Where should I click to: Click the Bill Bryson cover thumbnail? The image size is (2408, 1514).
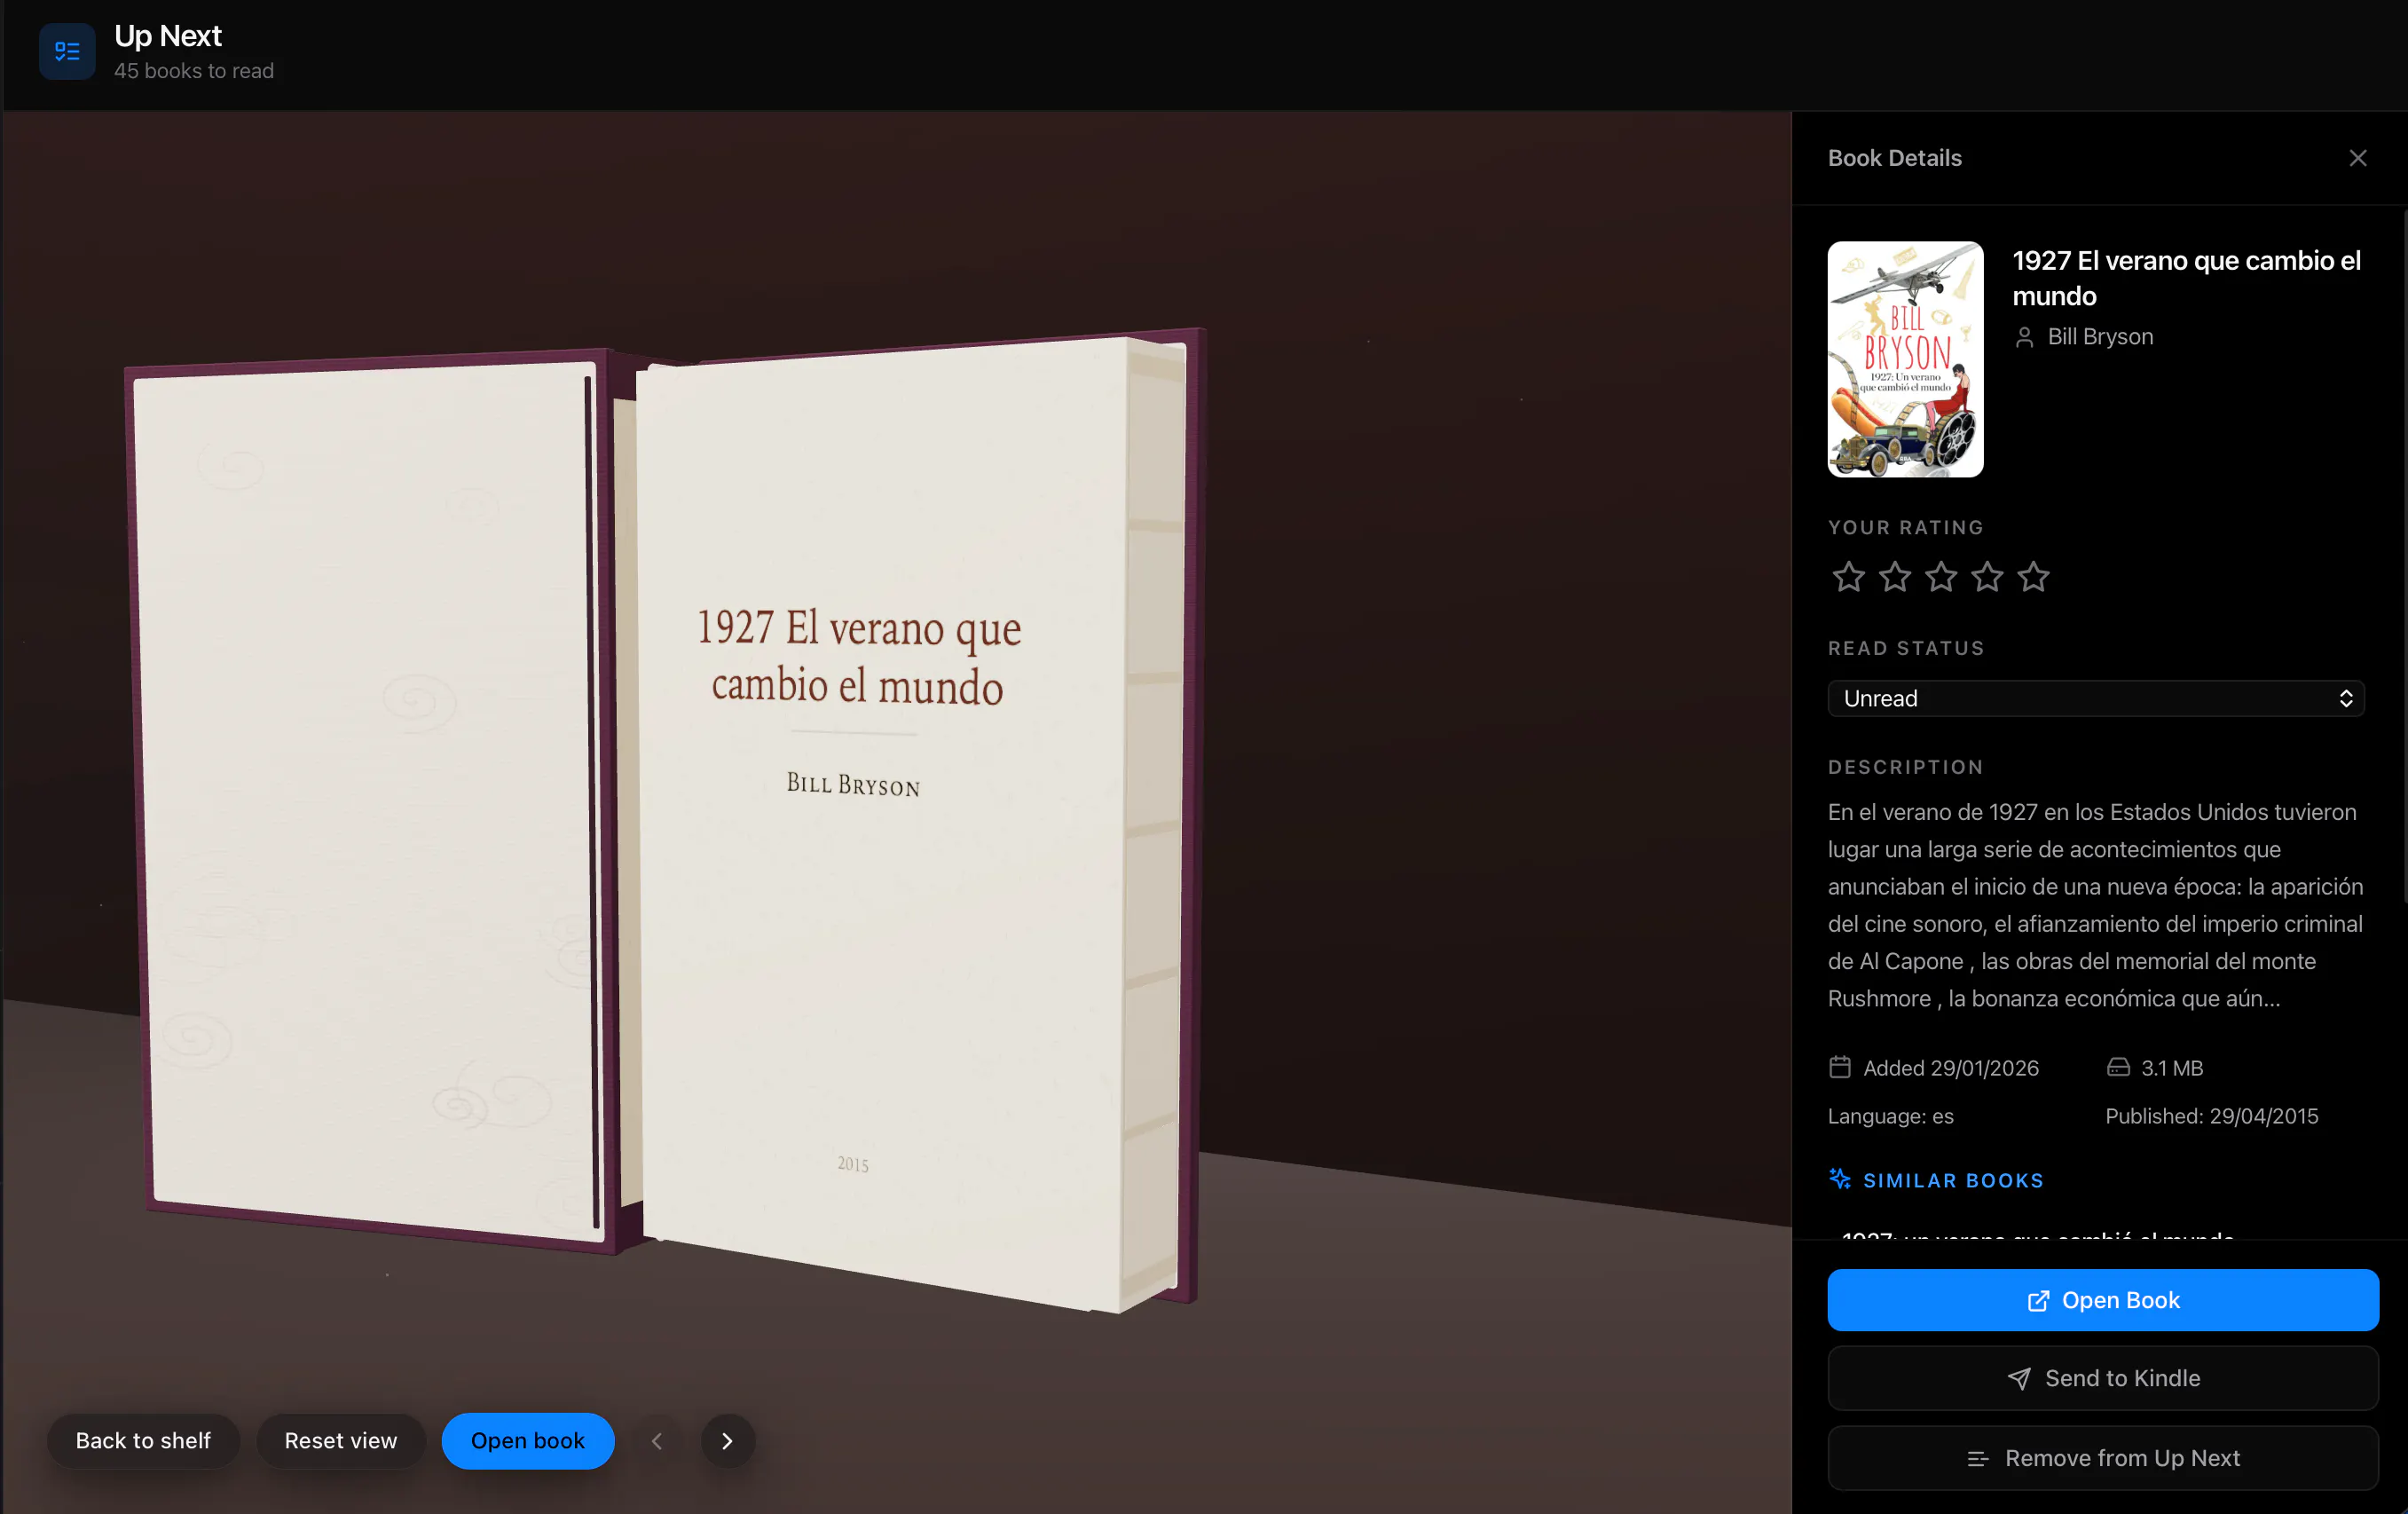[1905, 359]
